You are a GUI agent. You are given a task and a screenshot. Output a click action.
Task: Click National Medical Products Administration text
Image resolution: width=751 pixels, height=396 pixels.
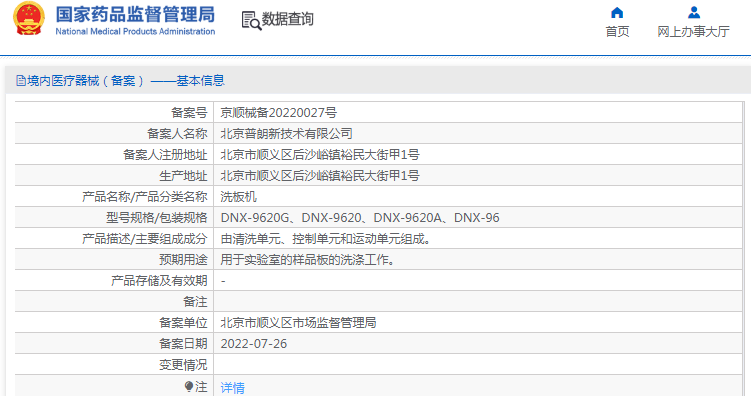pos(135,32)
